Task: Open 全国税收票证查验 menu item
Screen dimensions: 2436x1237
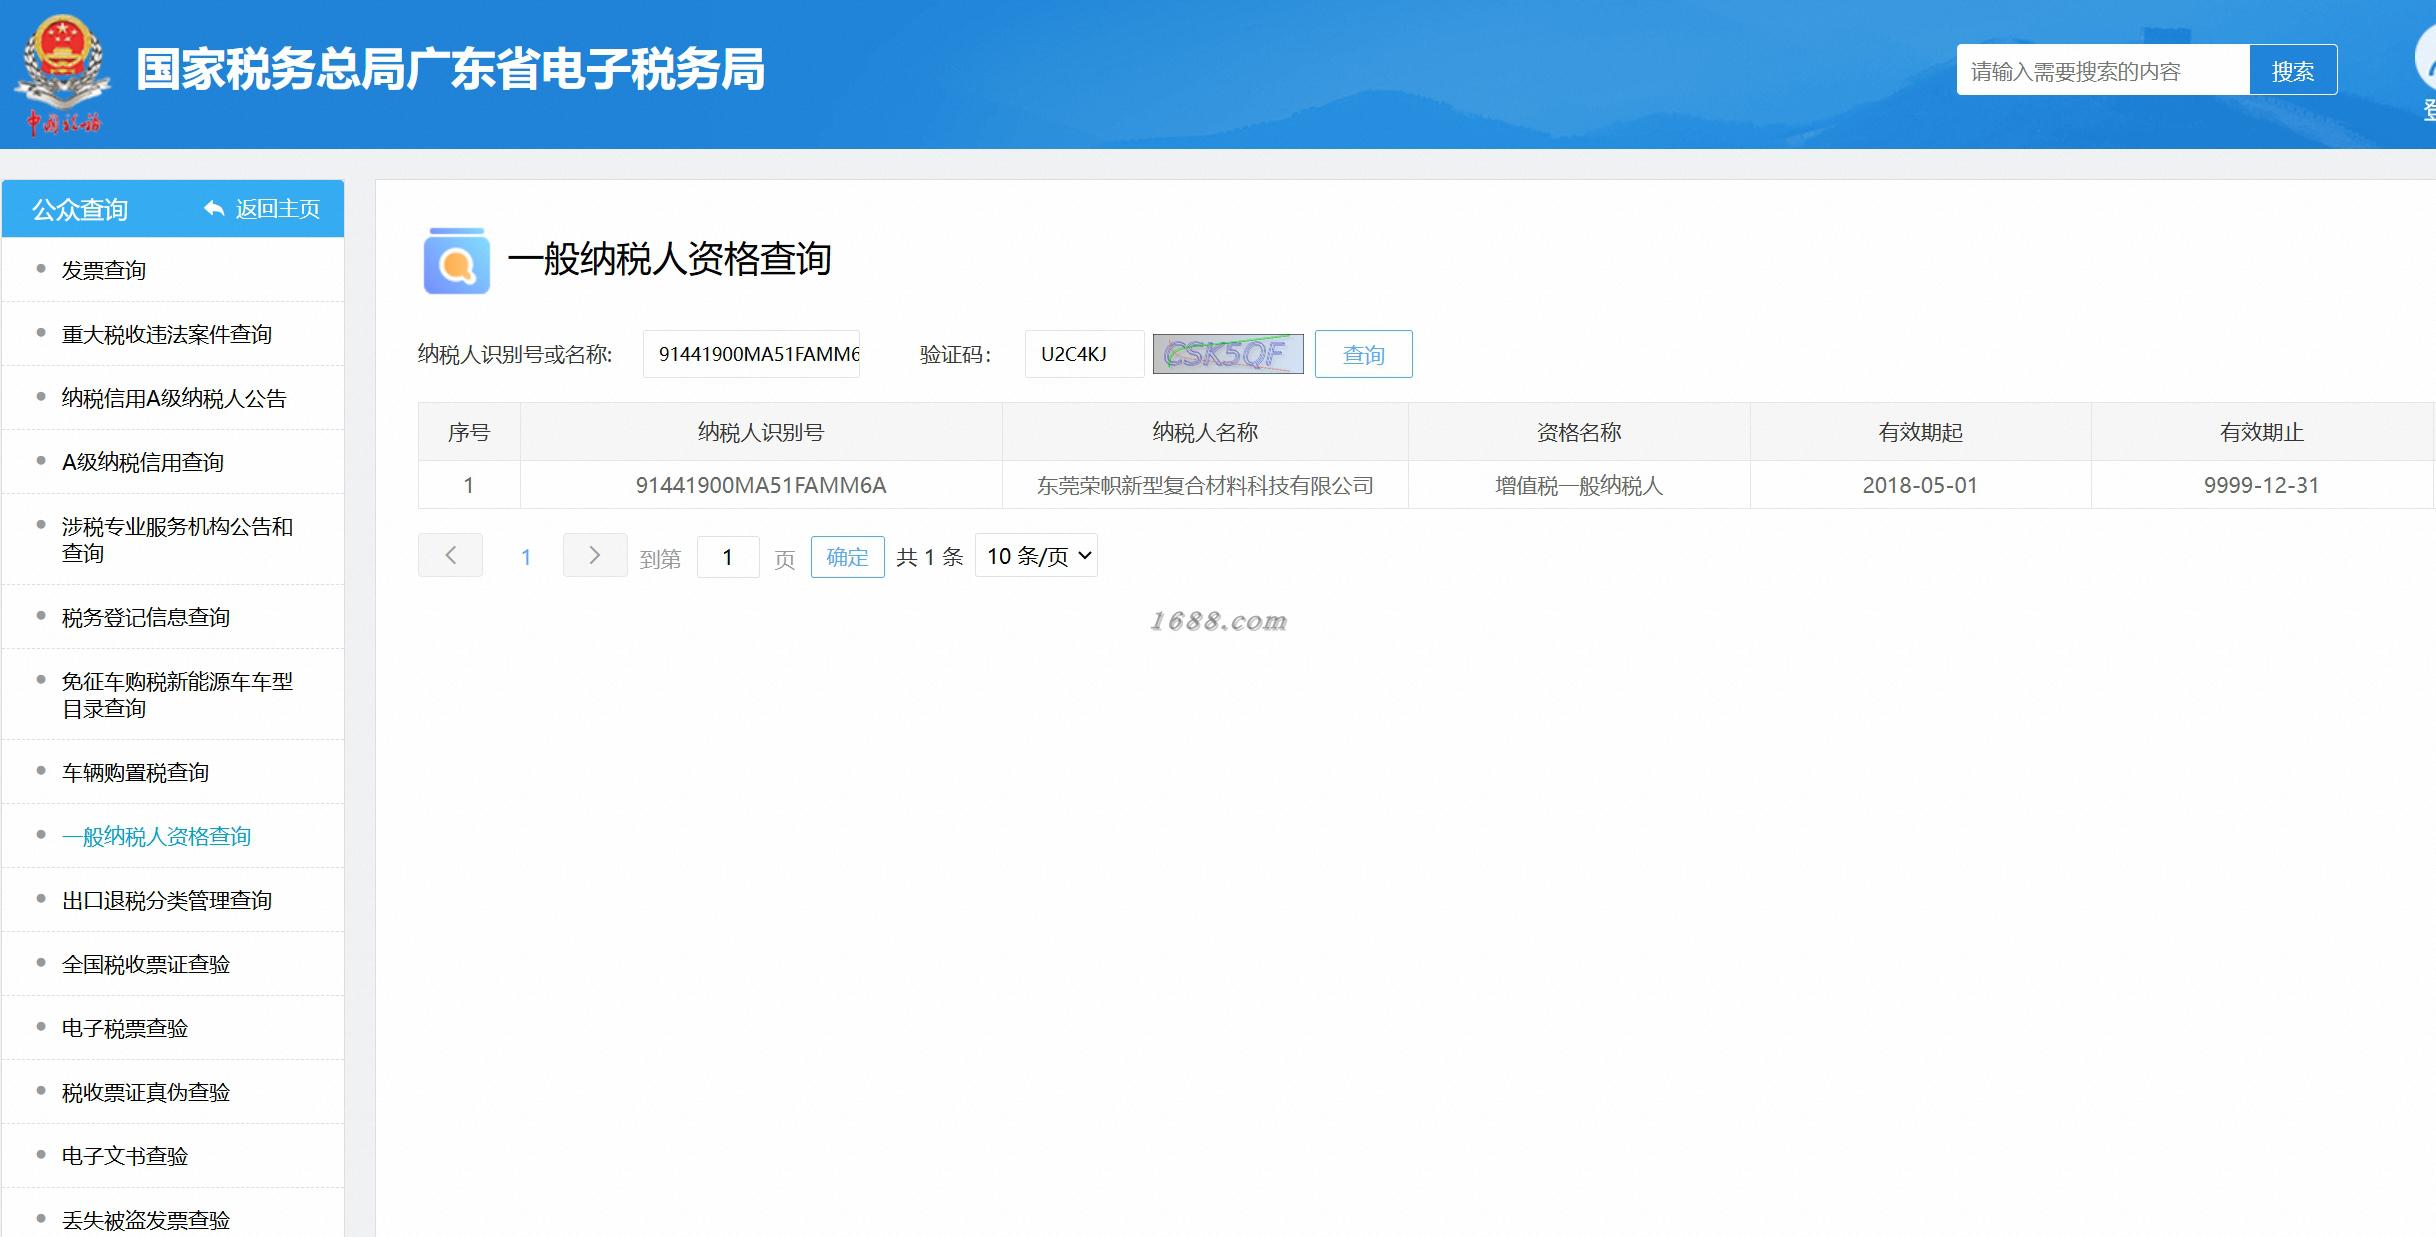Action: pyautogui.click(x=146, y=964)
